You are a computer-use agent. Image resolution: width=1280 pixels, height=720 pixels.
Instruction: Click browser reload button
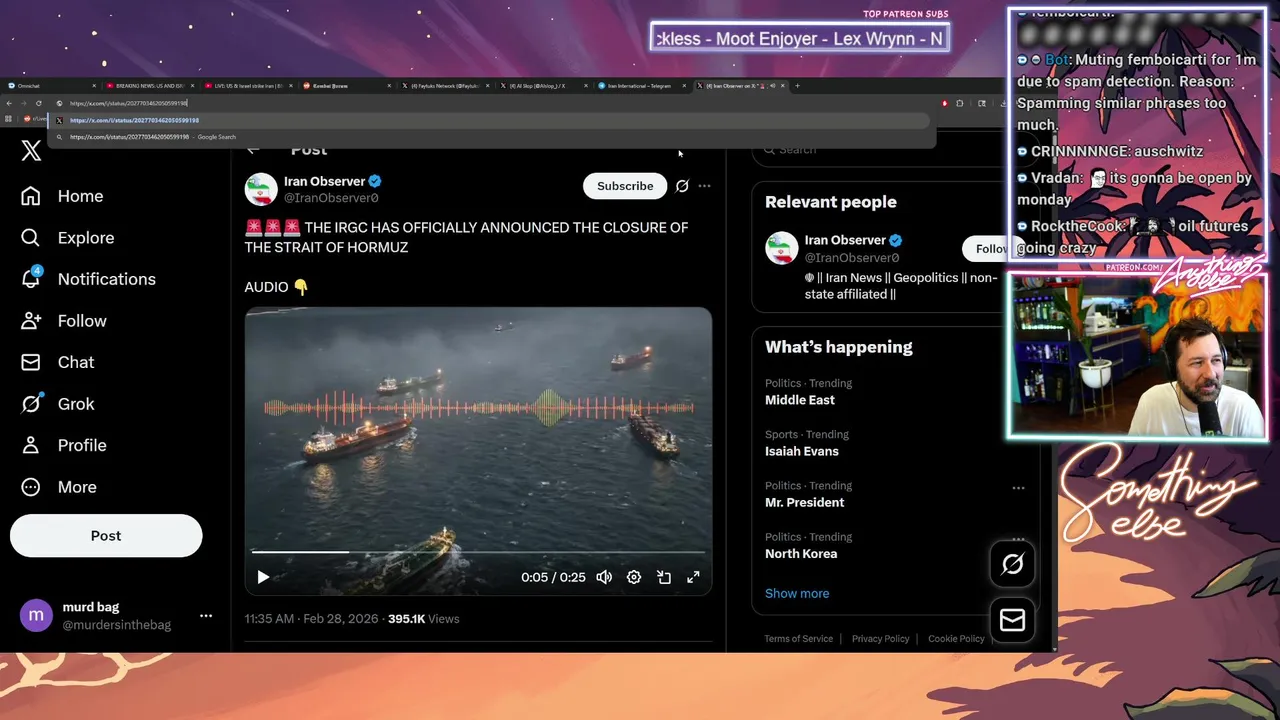(39, 103)
